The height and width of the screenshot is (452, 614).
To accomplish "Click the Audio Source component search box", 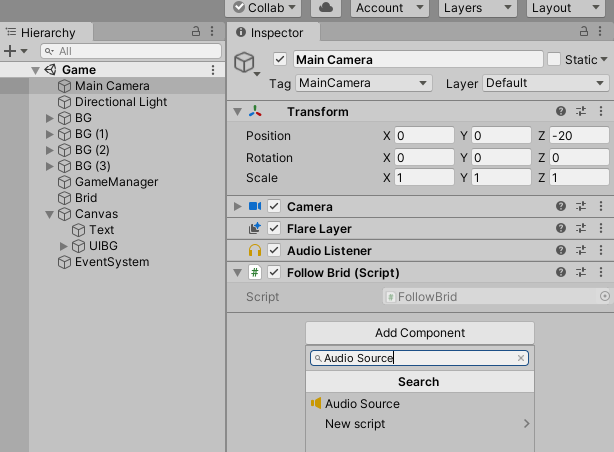I will [x=419, y=358].
